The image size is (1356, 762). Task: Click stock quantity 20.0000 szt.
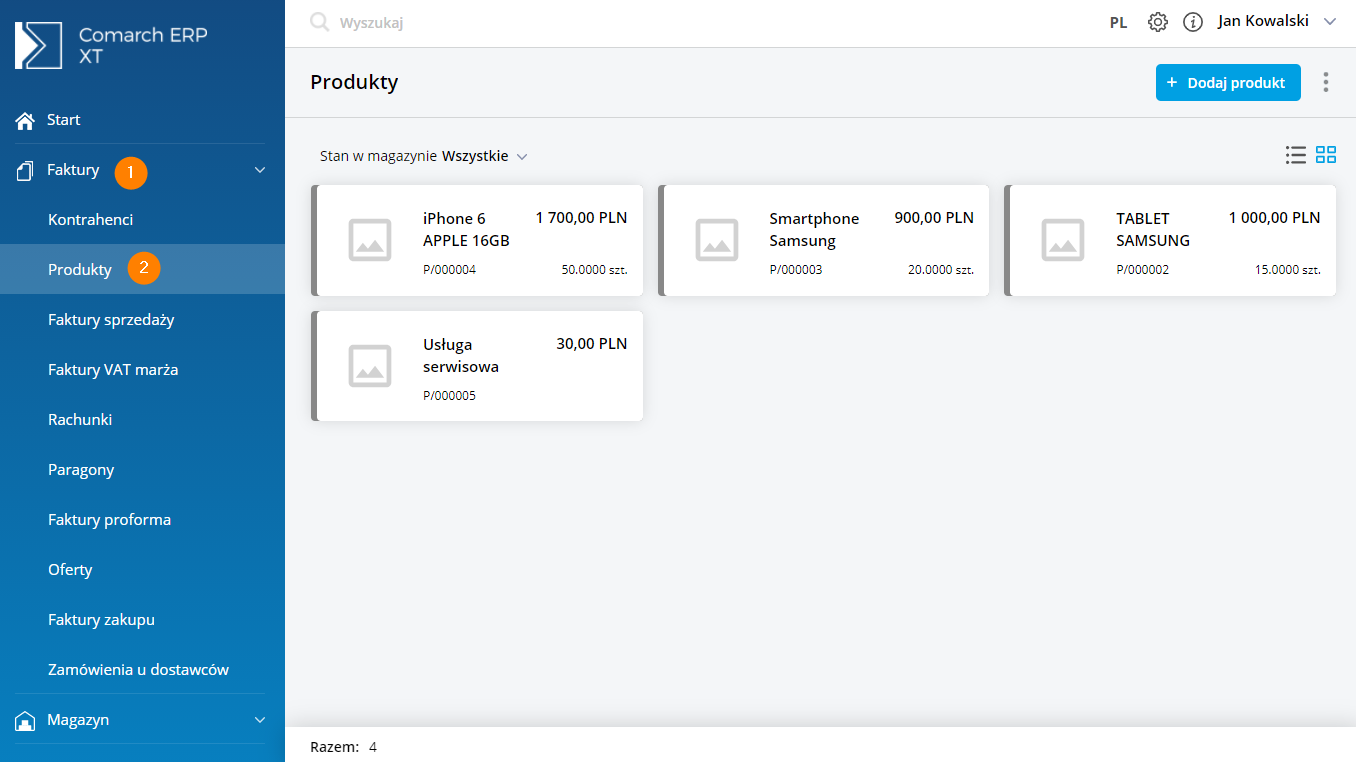pos(941,270)
